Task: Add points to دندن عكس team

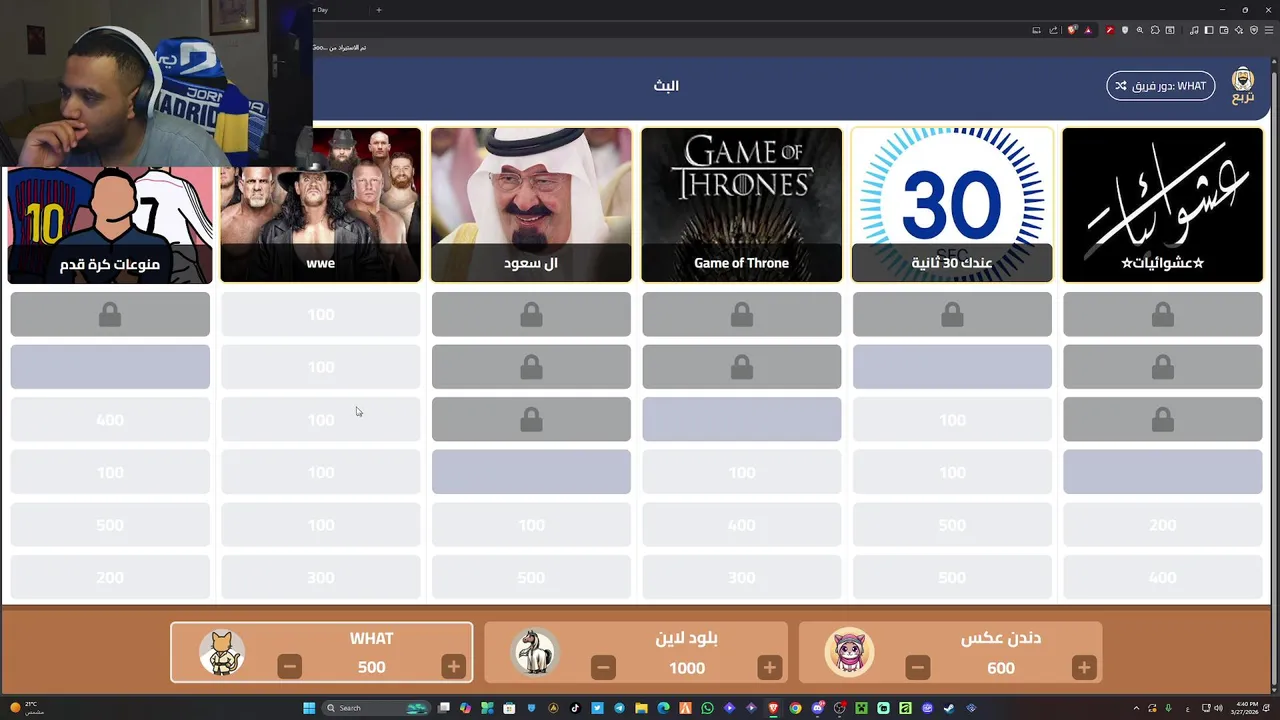Action: (x=1083, y=667)
